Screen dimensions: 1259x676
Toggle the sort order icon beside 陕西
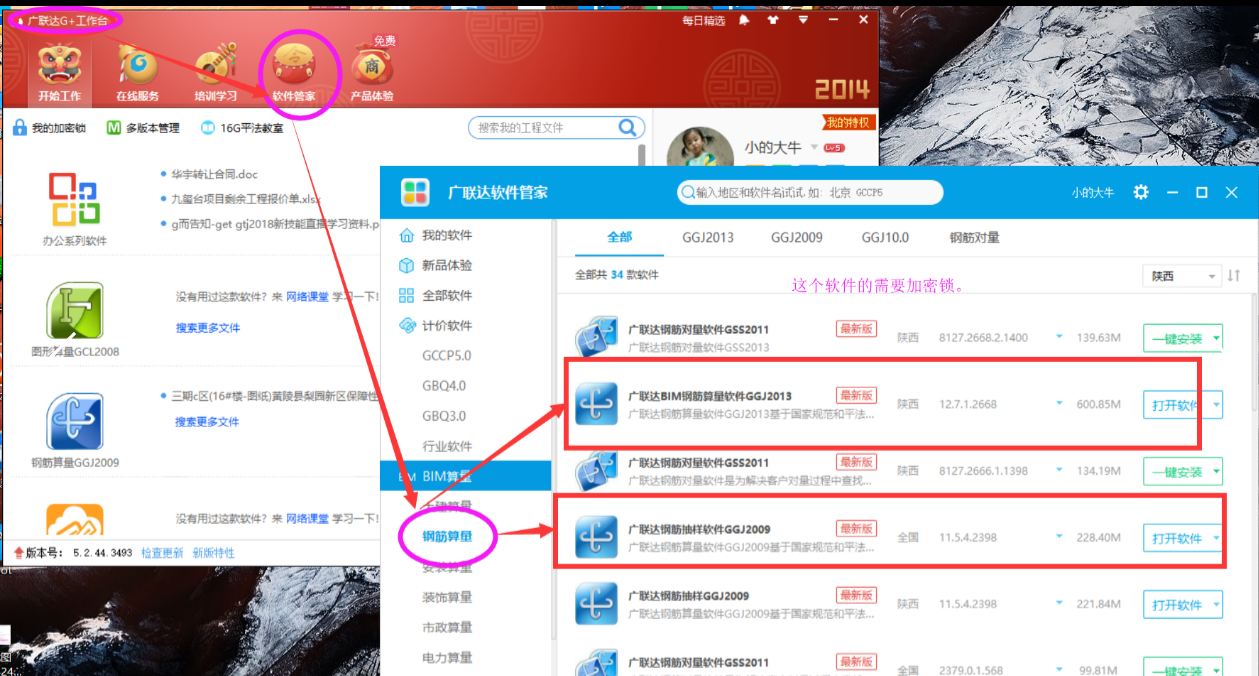coord(1233,275)
